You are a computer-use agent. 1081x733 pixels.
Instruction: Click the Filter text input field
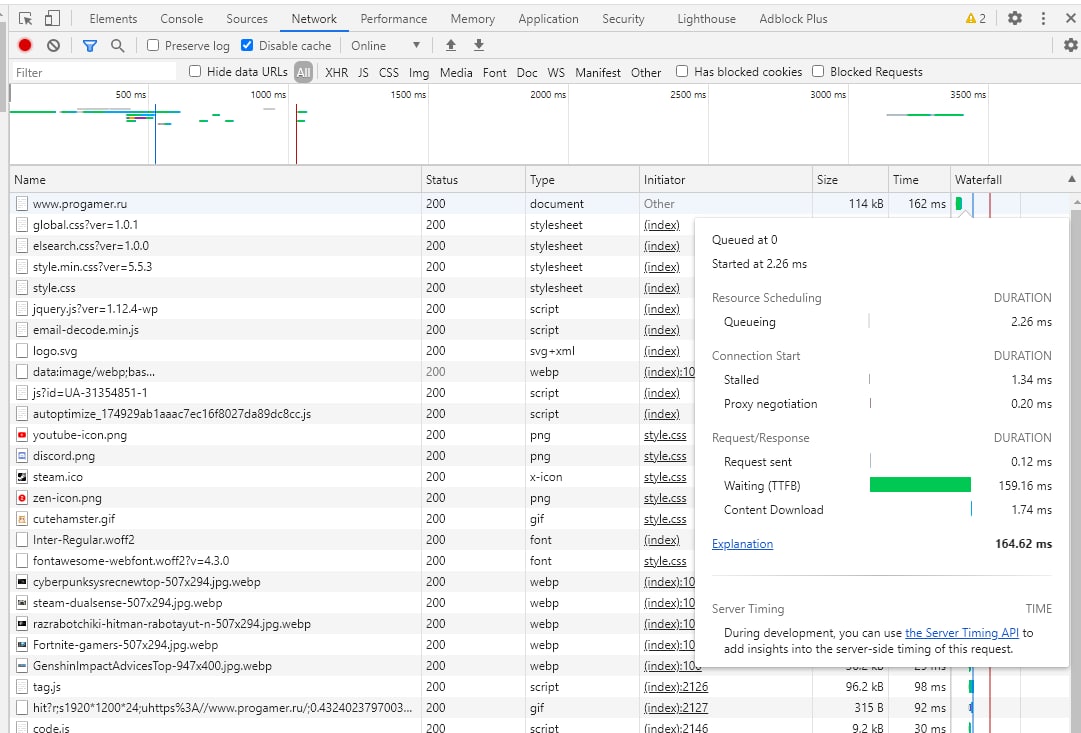[93, 72]
